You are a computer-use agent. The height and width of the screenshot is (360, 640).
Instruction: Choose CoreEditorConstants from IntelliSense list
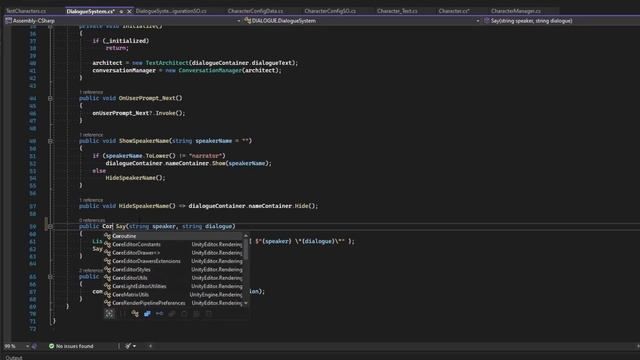click(173, 244)
